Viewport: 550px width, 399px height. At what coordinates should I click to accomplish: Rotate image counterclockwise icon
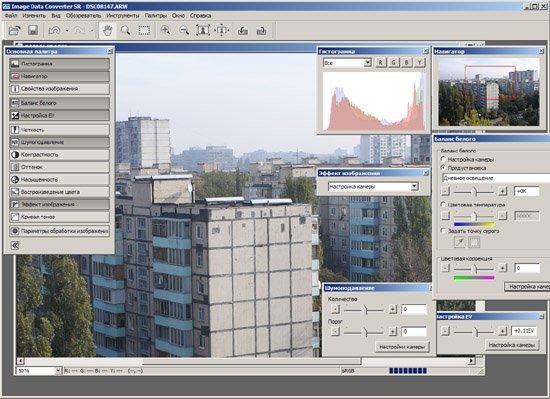coord(242,31)
